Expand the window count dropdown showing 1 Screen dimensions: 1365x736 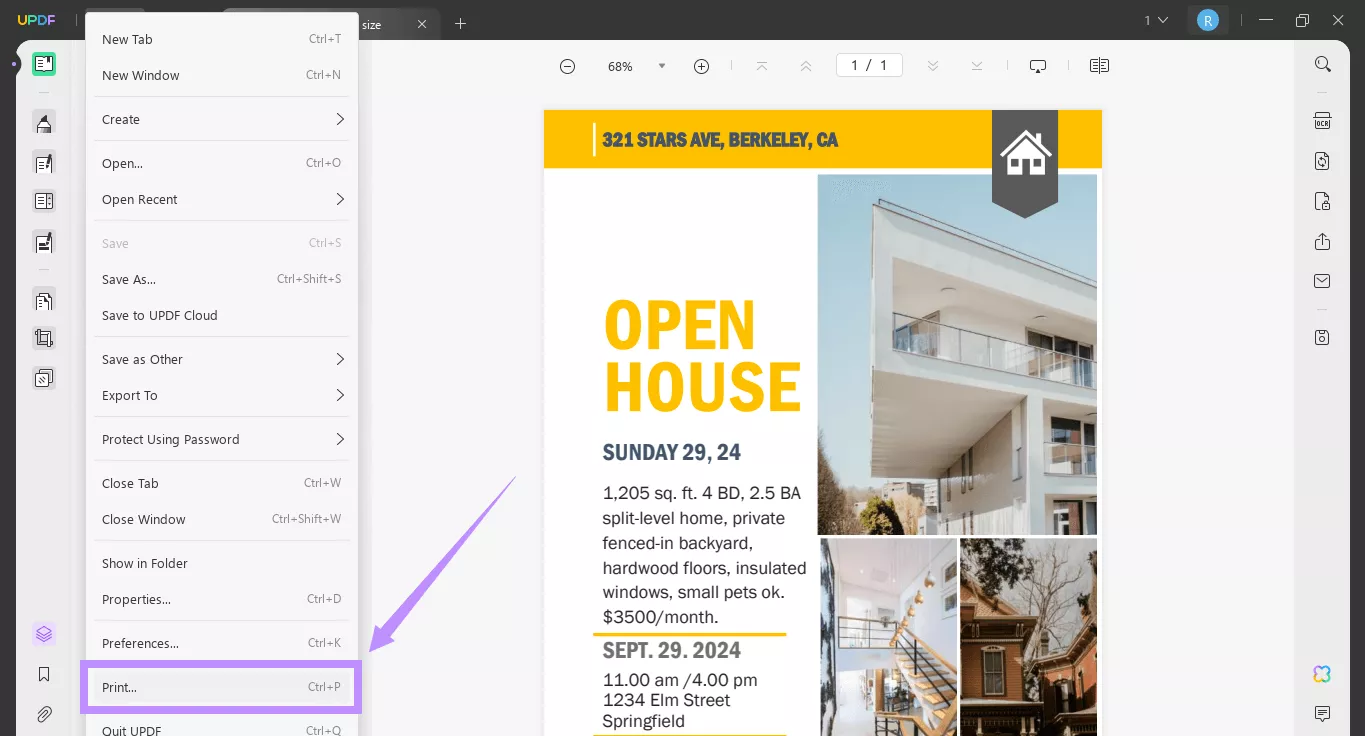pyautogui.click(x=1156, y=20)
